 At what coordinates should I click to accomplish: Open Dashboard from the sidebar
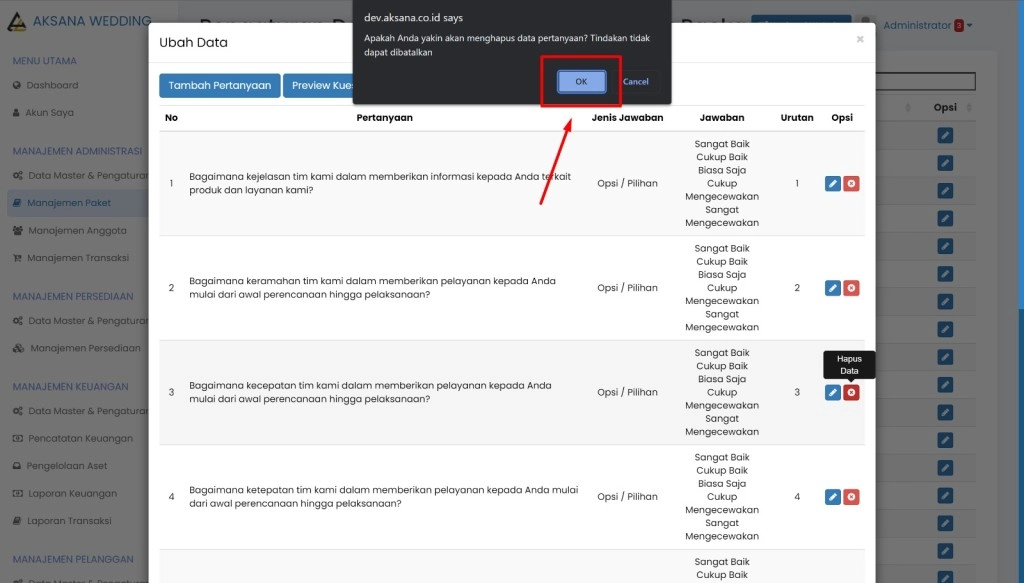tap(52, 85)
